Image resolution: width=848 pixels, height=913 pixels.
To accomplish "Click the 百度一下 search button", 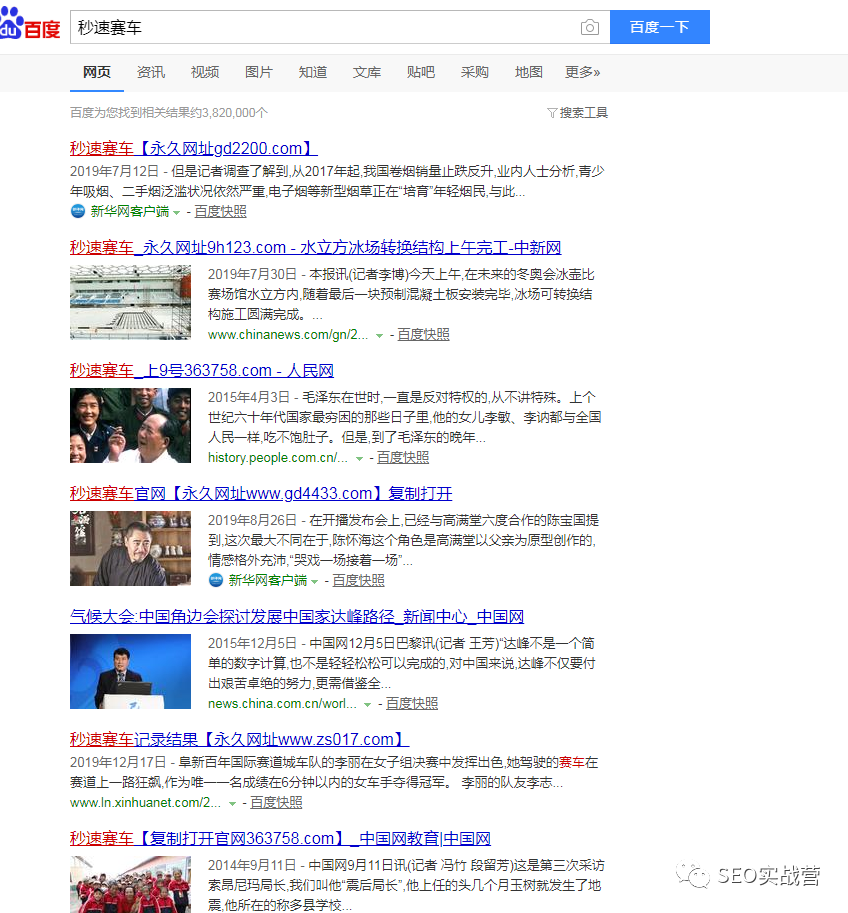I will (x=659, y=27).
